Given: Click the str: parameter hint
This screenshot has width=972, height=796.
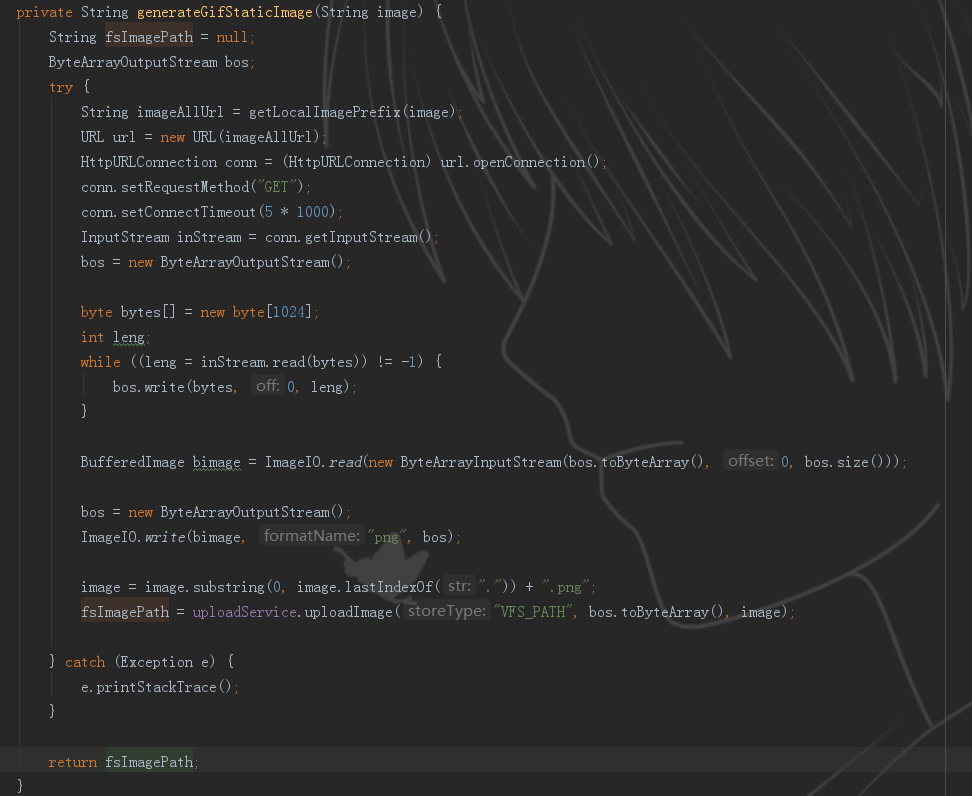Looking at the screenshot, I should tap(459, 586).
